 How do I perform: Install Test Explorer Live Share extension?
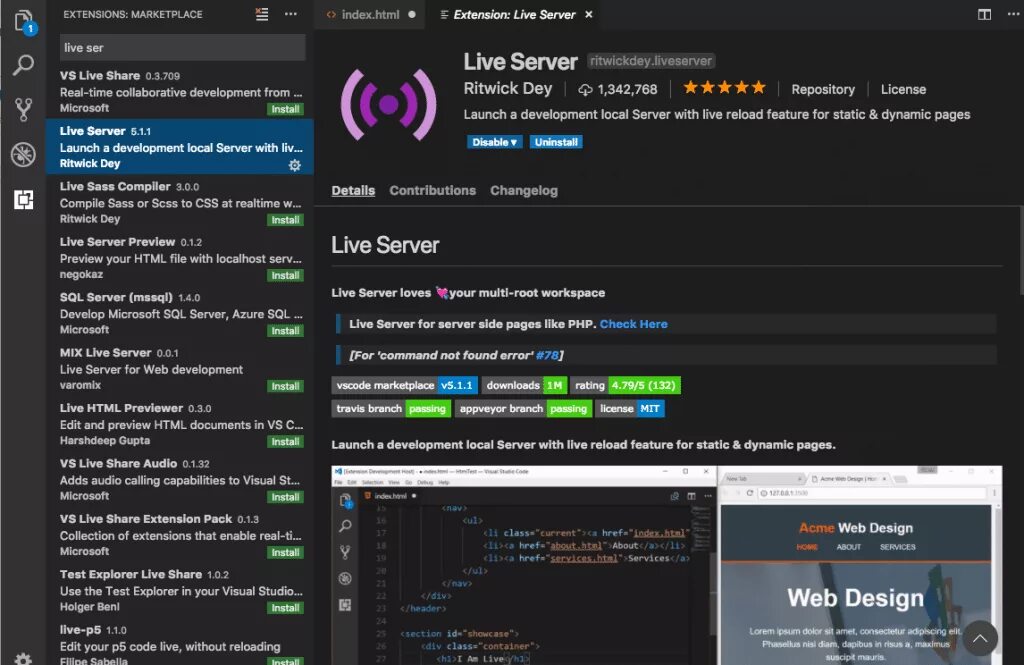pyautogui.click(x=285, y=608)
